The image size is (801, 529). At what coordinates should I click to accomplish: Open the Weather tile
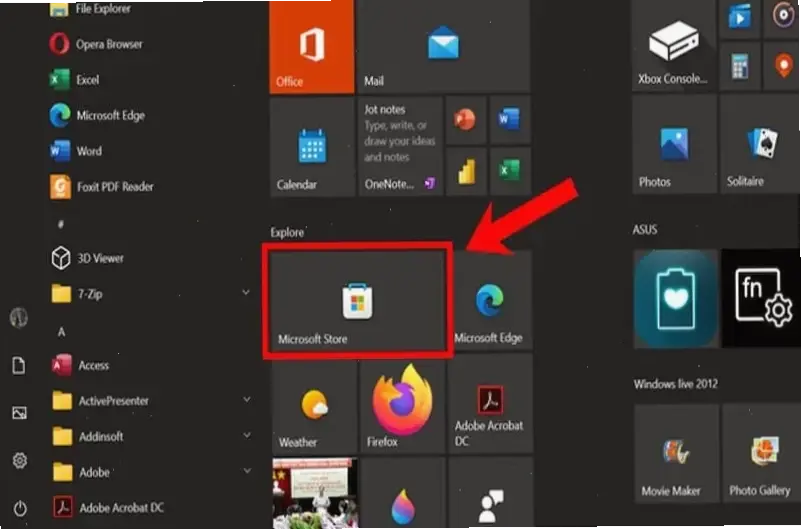[x=314, y=406]
